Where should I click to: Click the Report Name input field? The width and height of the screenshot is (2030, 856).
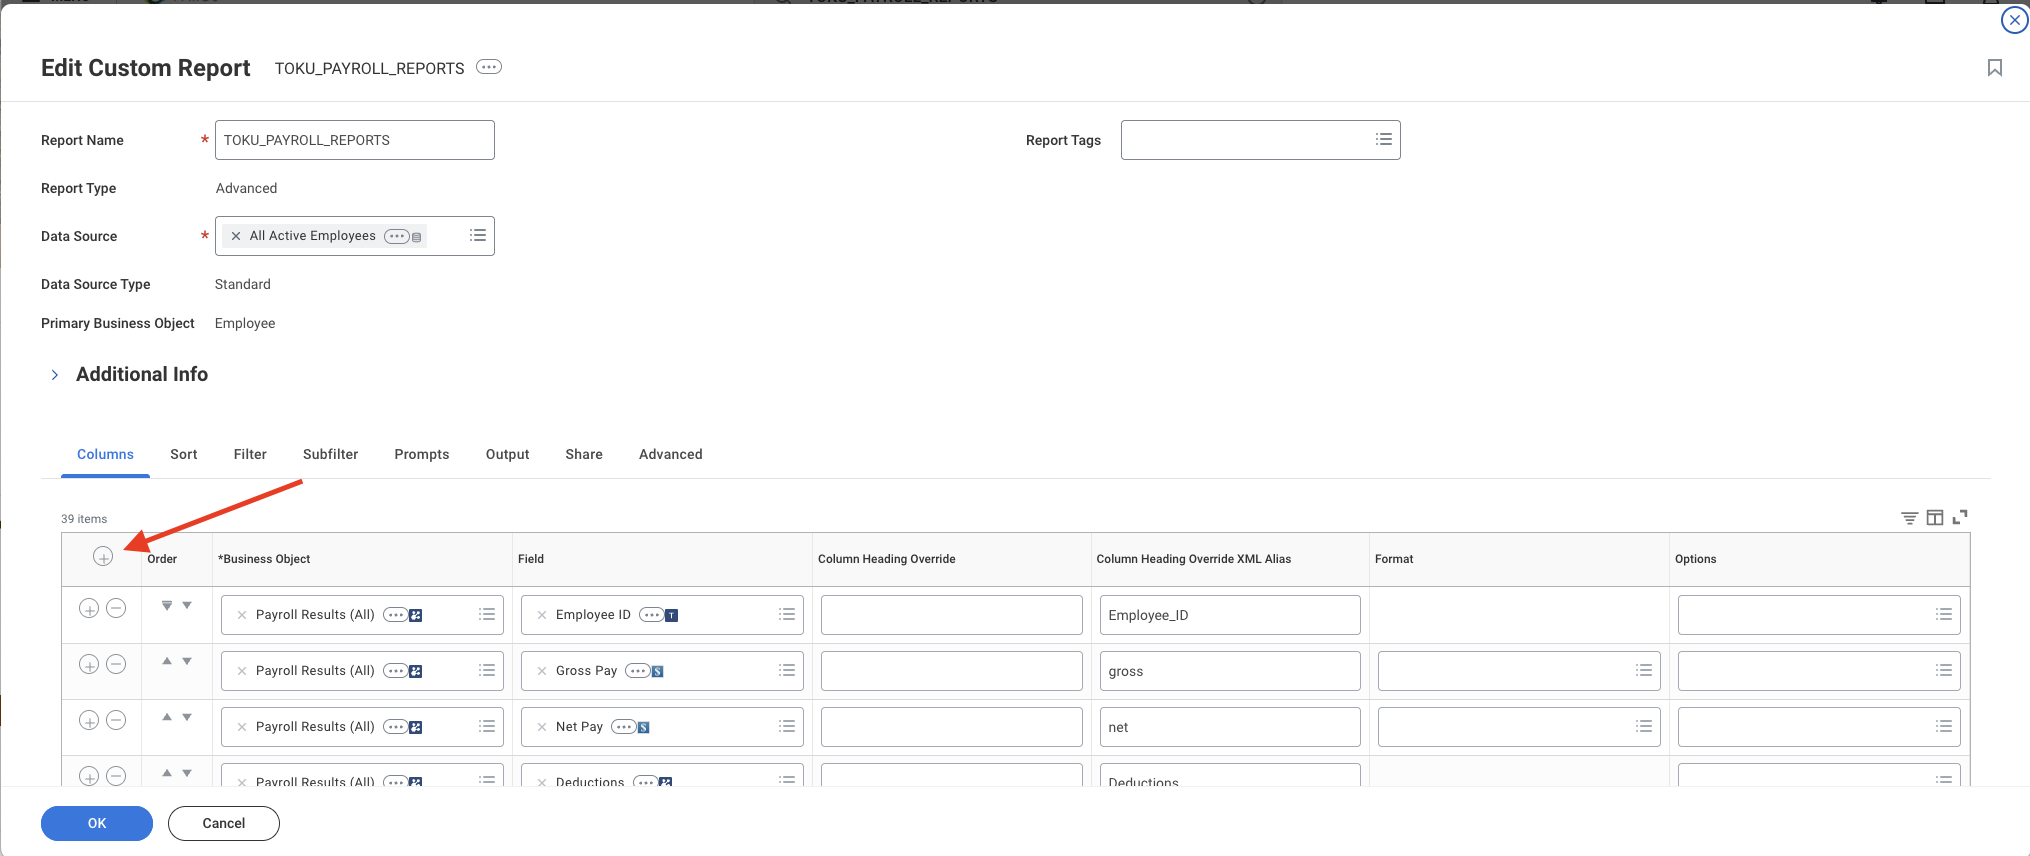(355, 140)
